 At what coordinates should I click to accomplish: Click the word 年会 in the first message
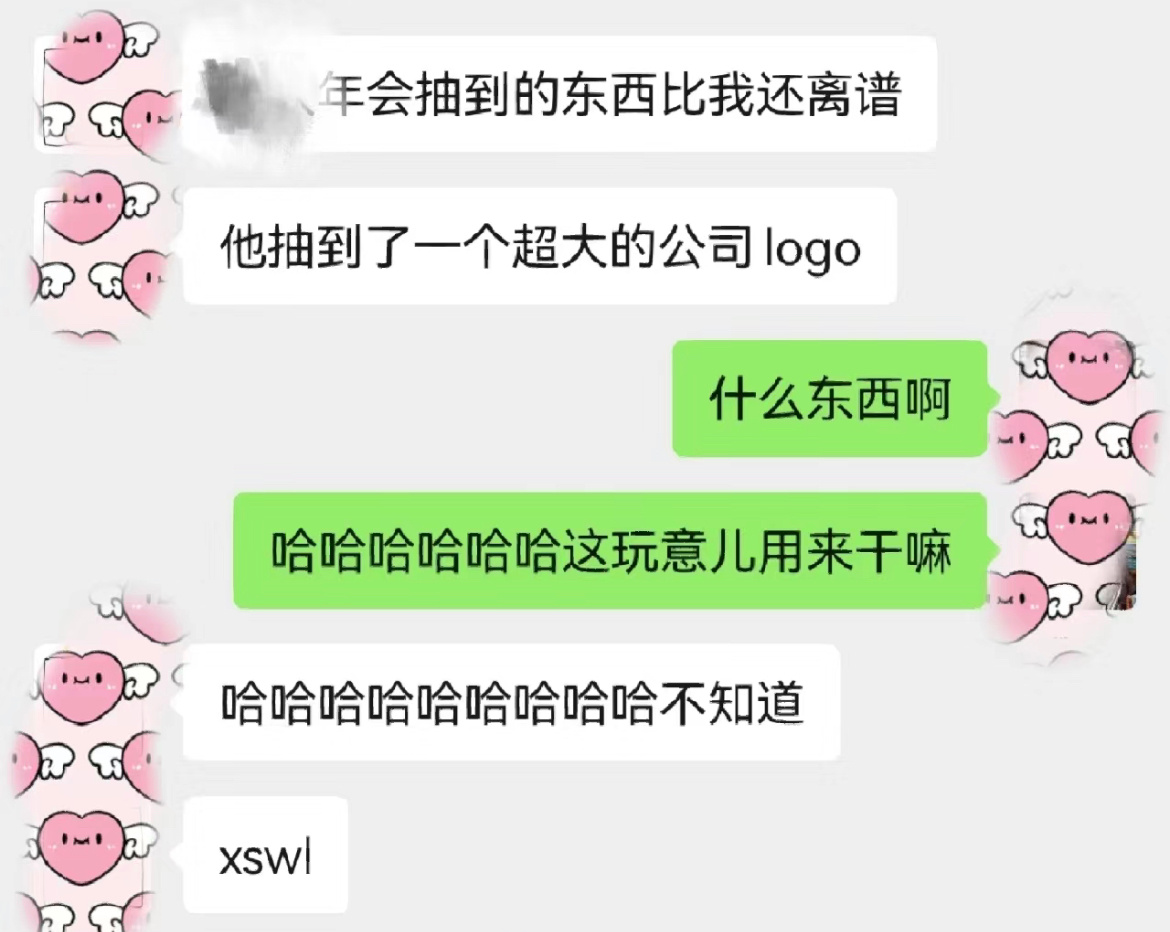pos(366,95)
